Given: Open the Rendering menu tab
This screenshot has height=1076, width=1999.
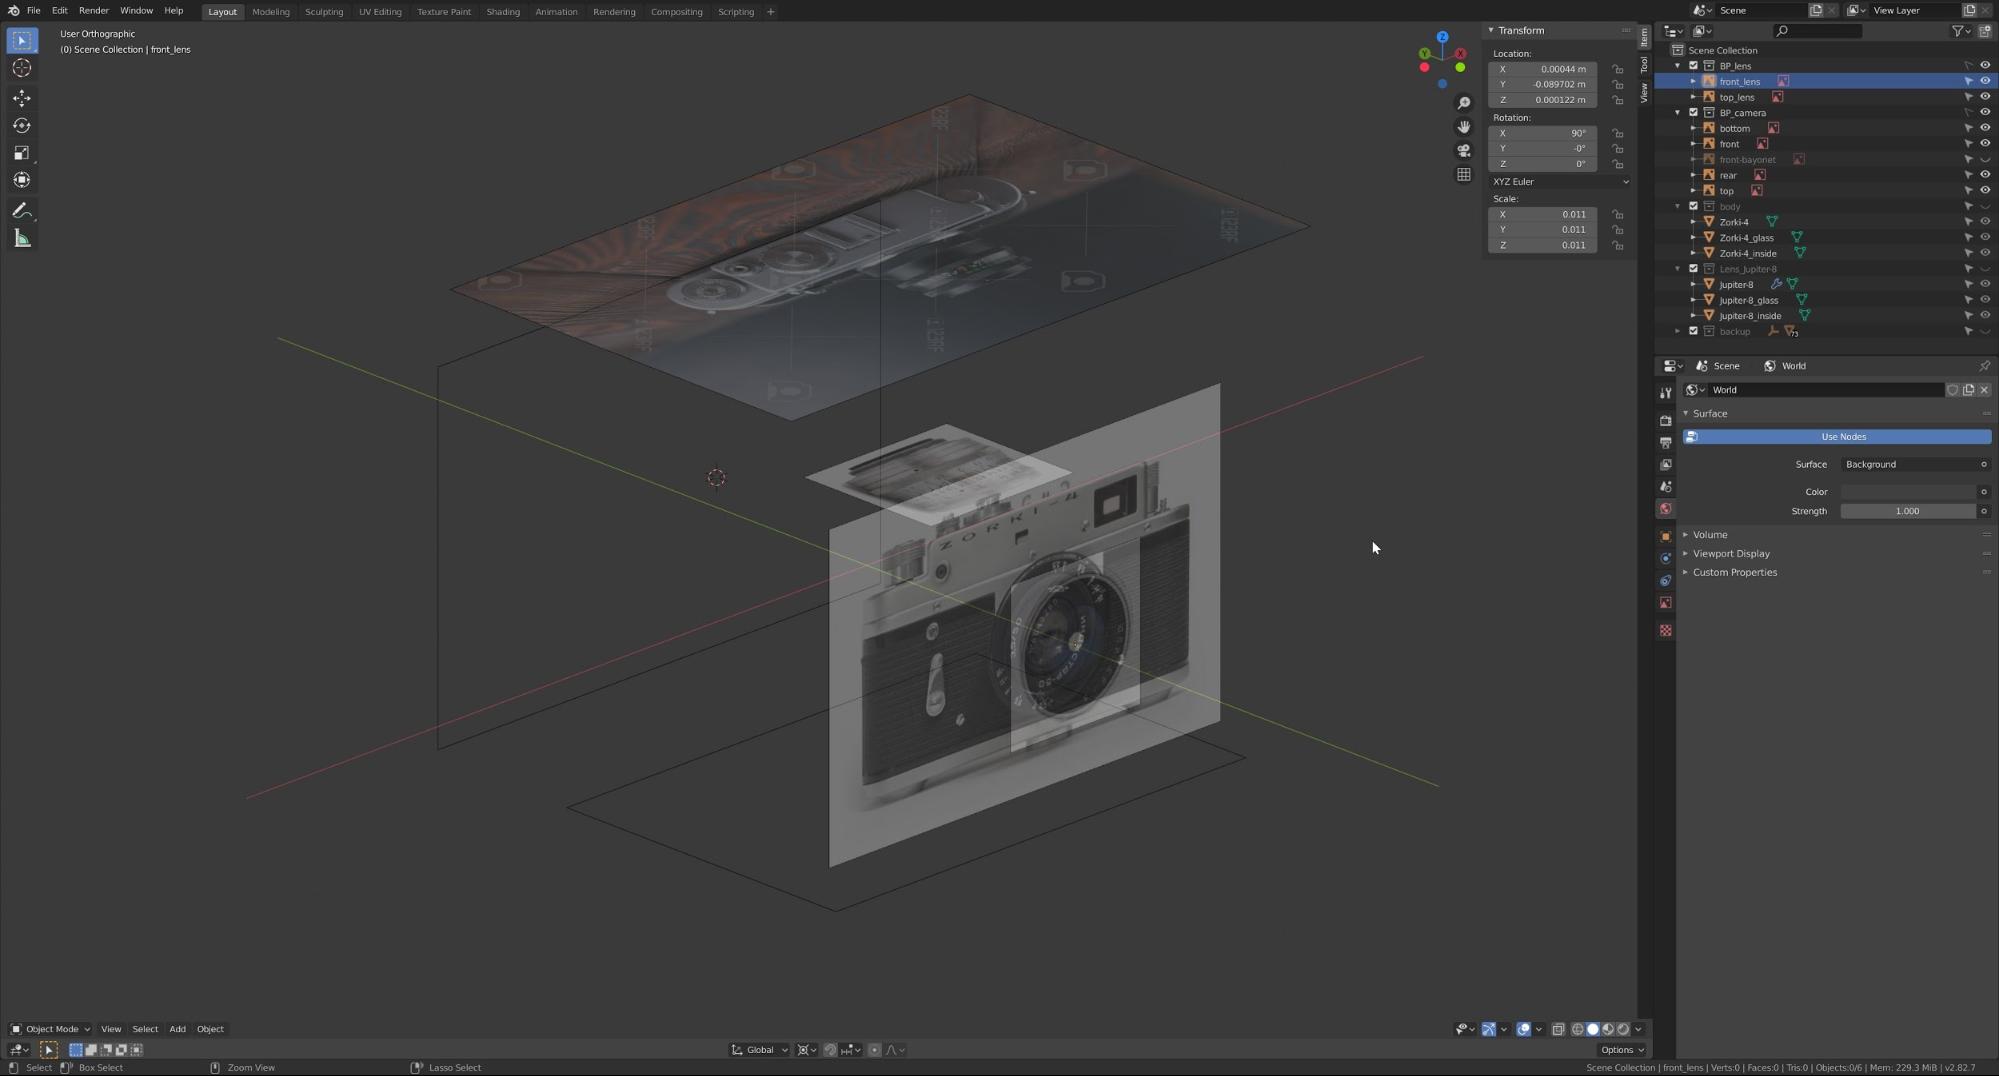Looking at the screenshot, I should coord(614,11).
